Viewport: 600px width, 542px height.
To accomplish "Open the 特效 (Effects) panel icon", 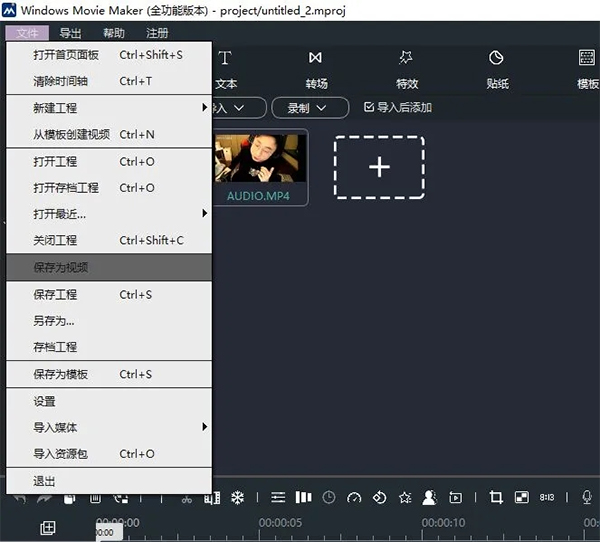I will click(x=406, y=68).
